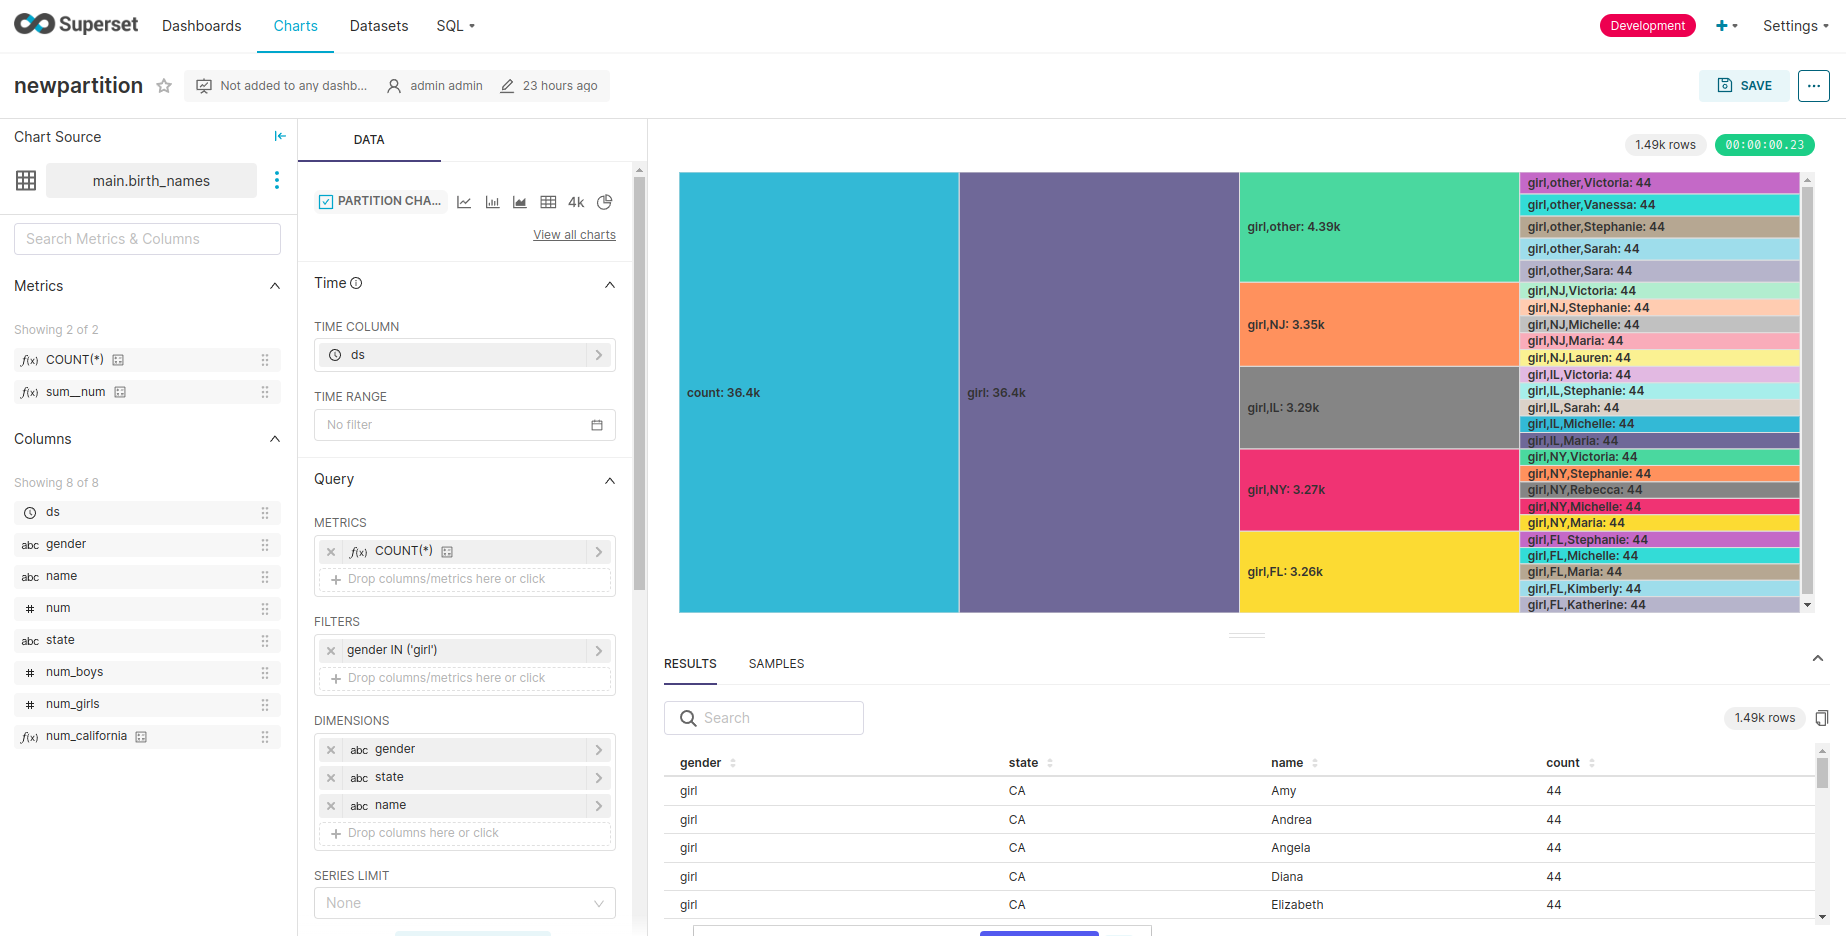Select the Big Number (4k) visualization icon
The image size is (1846, 936).
pos(576,201)
